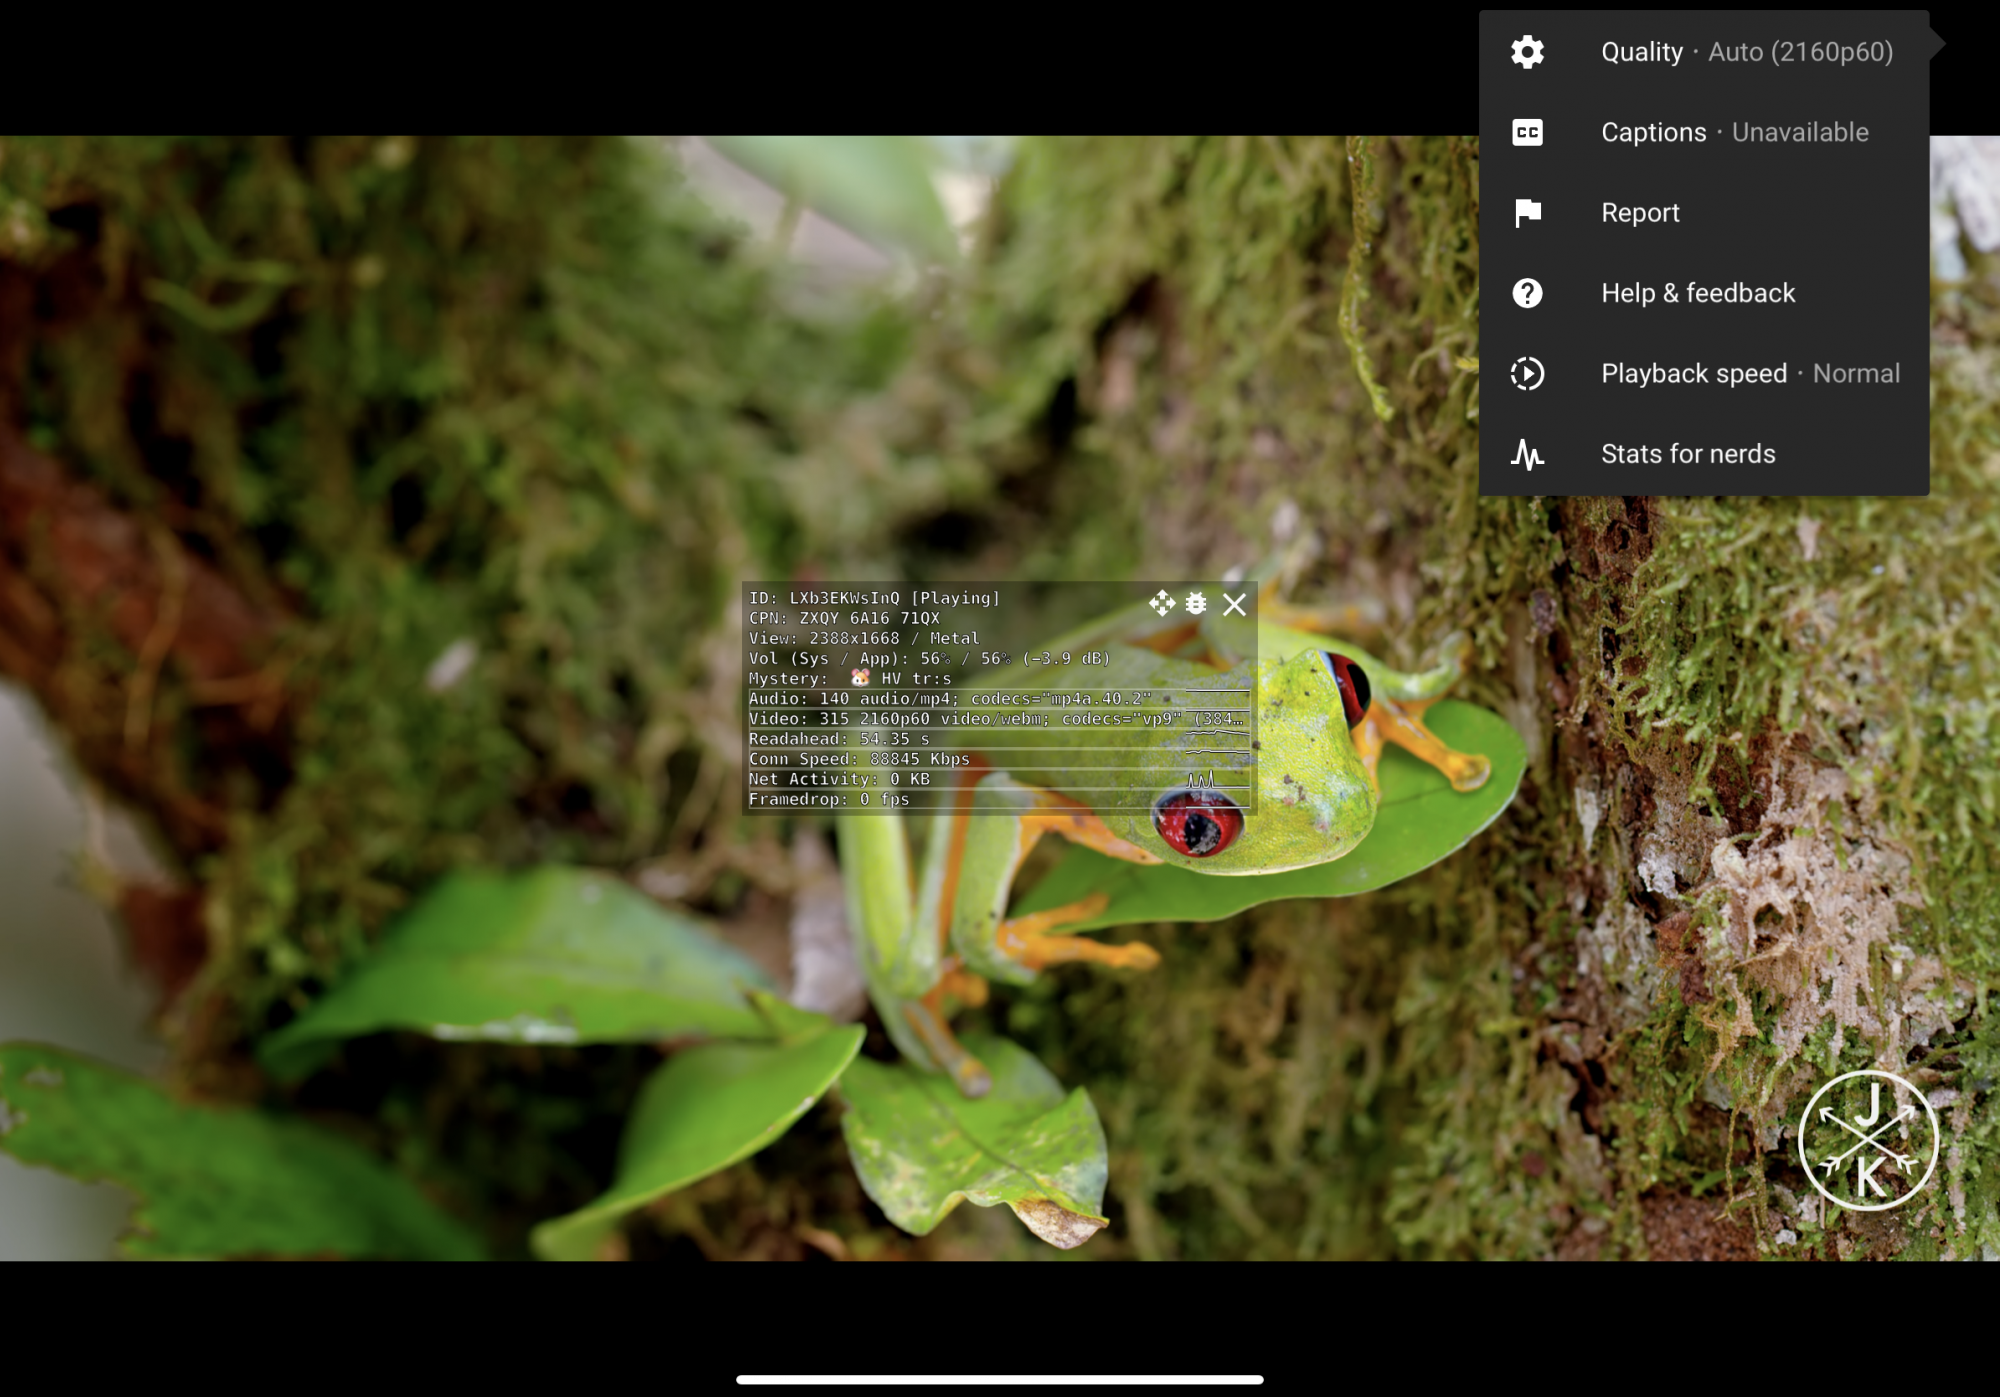The height and width of the screenshot is (1397, 2000).
Task: Open Playback speed Normal options
Action: (1750, 374)
